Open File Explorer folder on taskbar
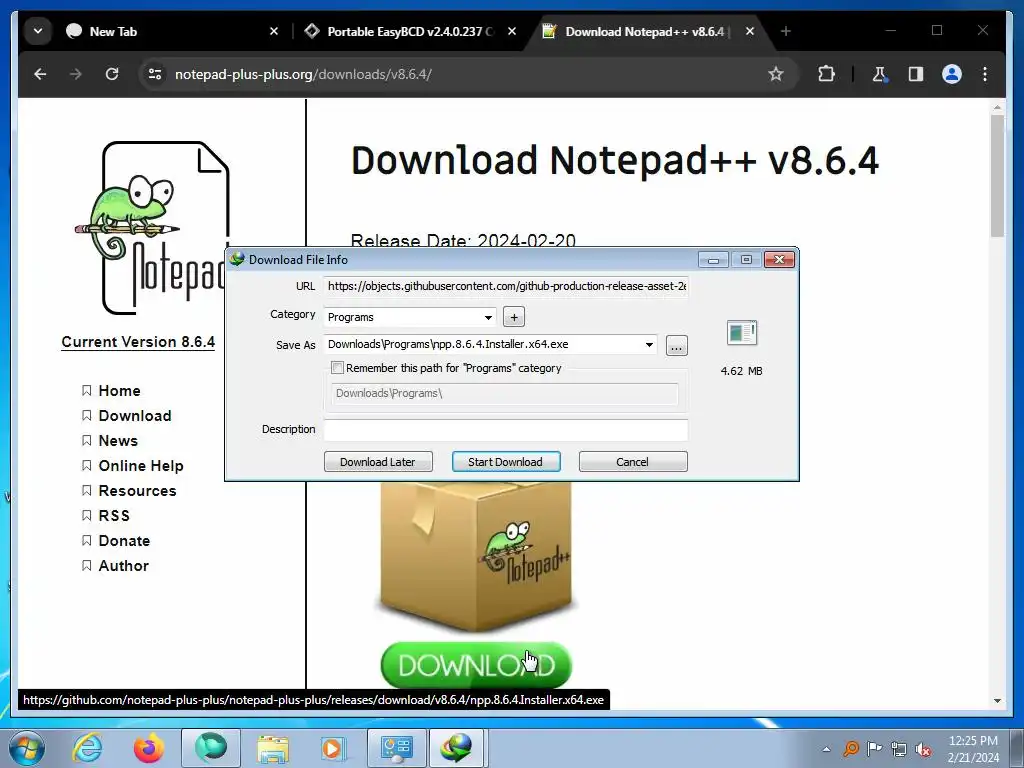The image size is (1024, 768). click(272, 748)
